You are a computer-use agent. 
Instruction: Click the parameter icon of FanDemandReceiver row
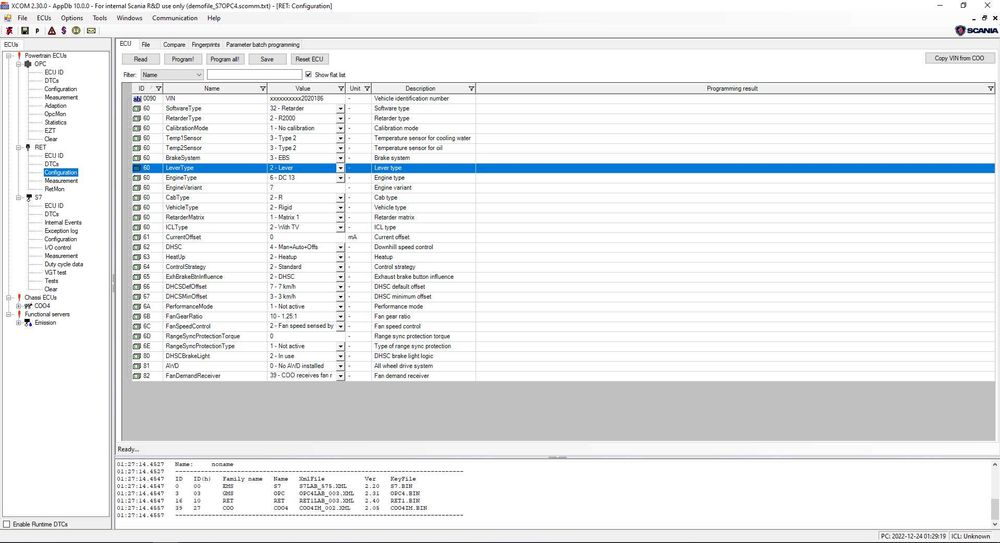[137, 376]
